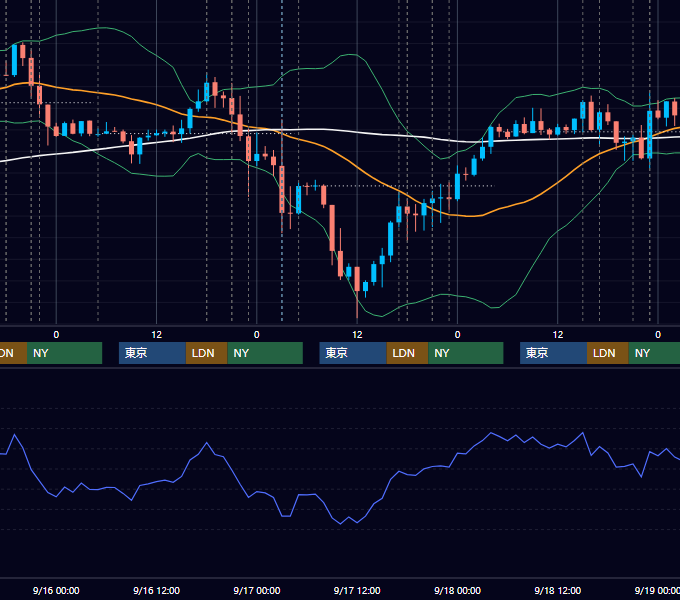Image resolution: width=680 pixels, height=600 pixels.
Task: Click the NY session block spanning 9/18 00:00
Action: coord(465,353)
